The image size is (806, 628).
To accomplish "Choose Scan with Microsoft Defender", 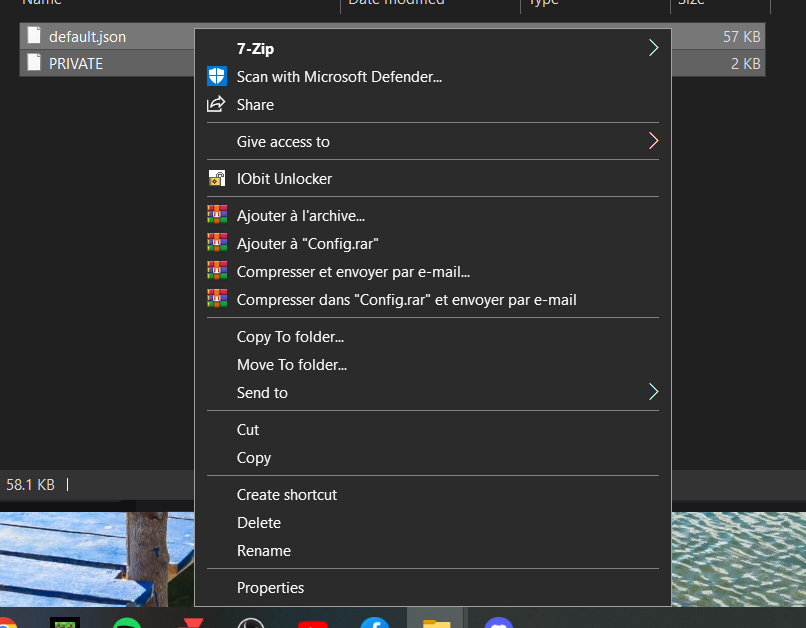I will click(x=433, y=77).
